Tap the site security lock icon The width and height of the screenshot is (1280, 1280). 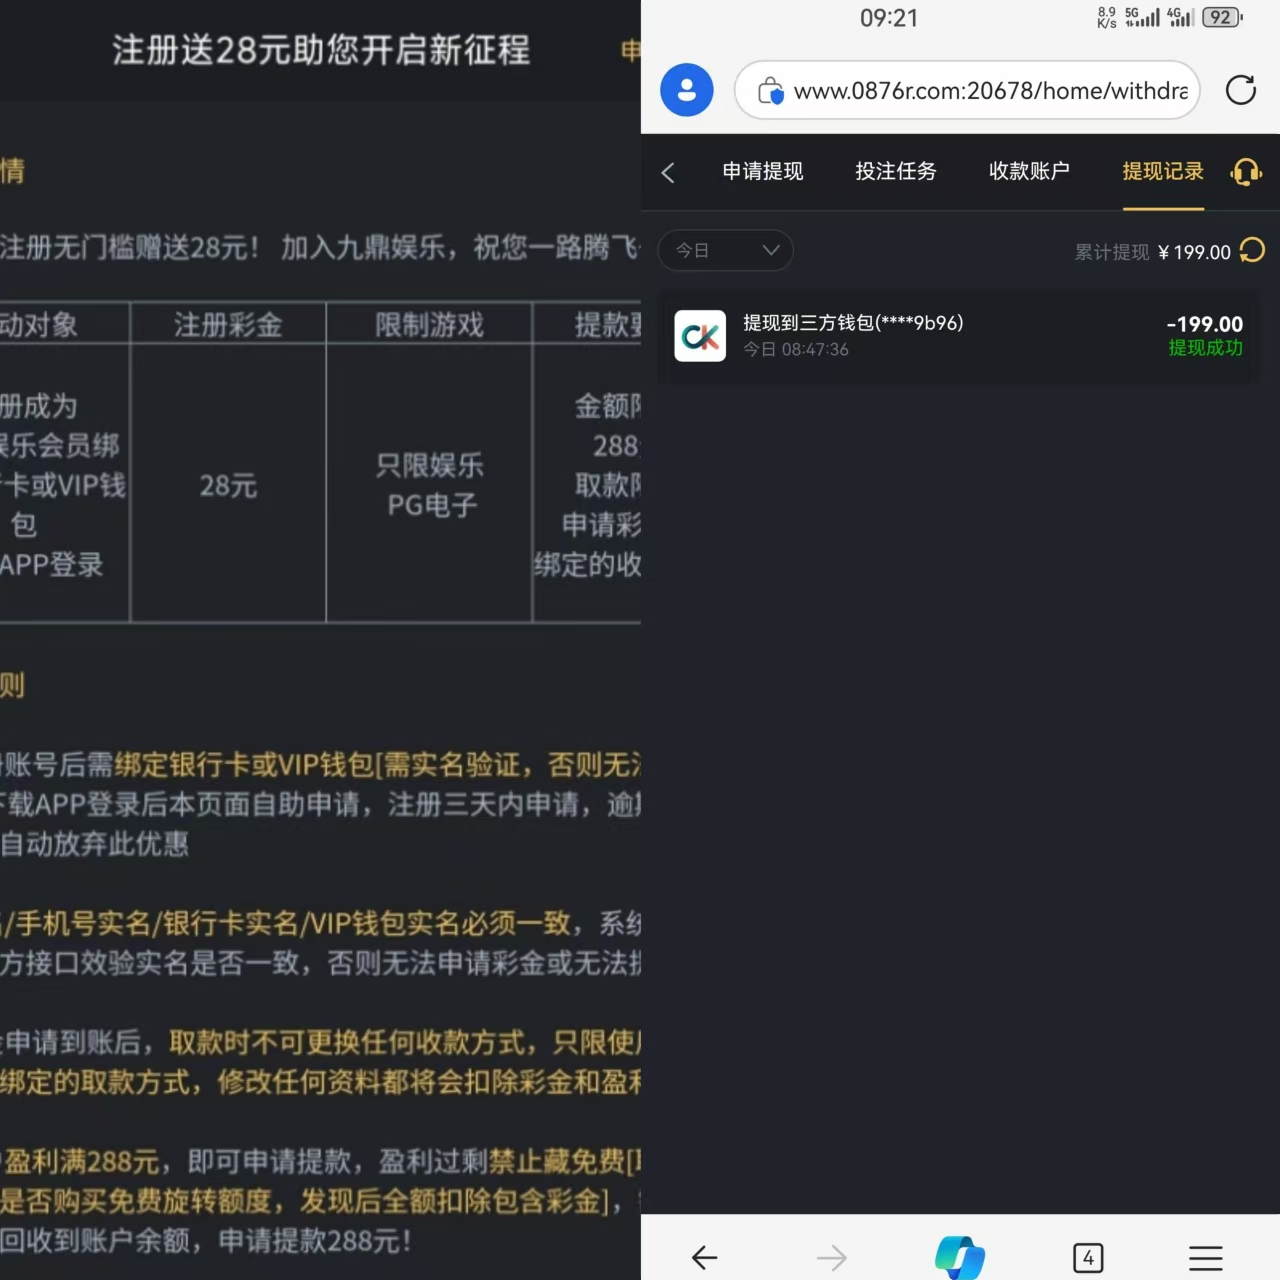click(x=770, y=91)
